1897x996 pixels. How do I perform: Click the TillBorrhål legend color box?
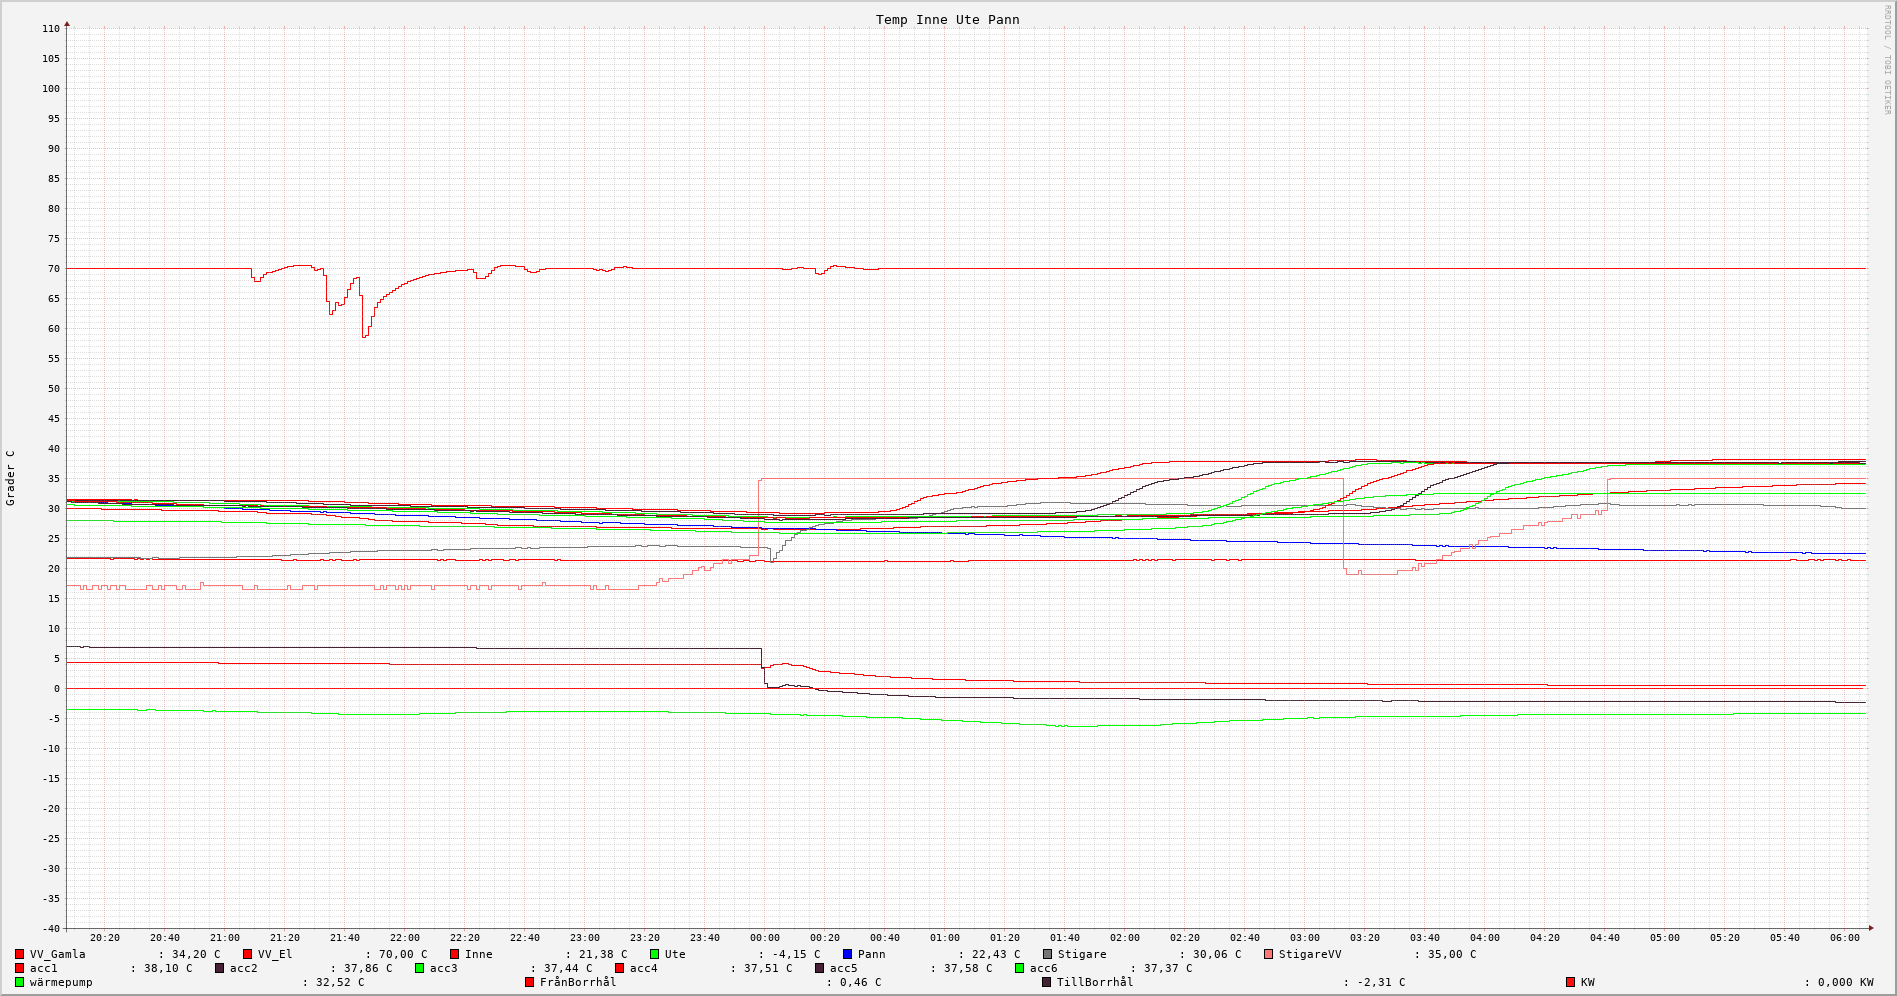point(1046,982)
